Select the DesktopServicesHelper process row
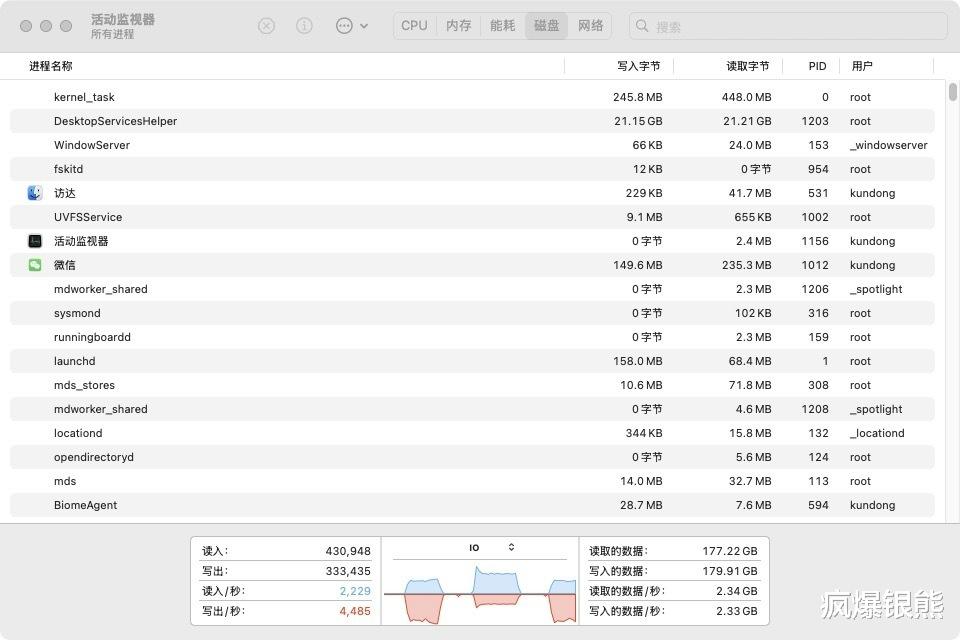 [x=472, y=121]
